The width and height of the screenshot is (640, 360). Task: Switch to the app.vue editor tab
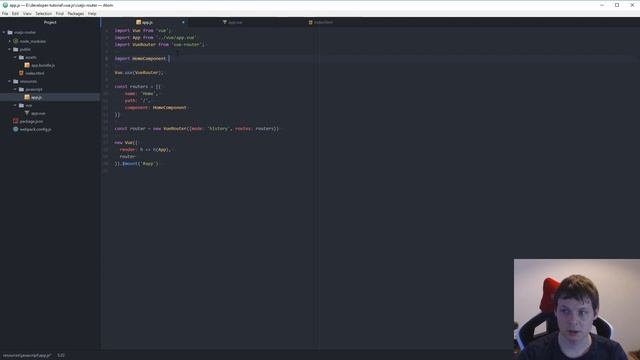233,22
